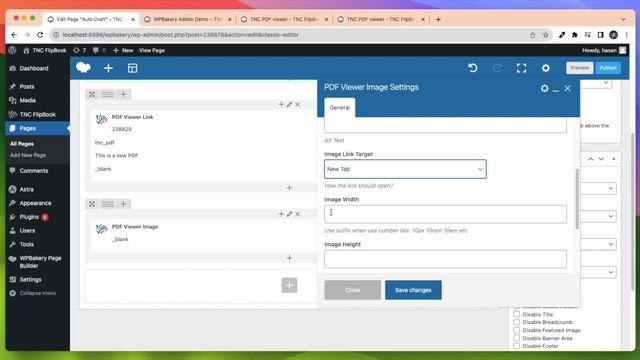Open new browser tab with plus
The width and height of the screenshot is (640, 360).
coord(438,19)
